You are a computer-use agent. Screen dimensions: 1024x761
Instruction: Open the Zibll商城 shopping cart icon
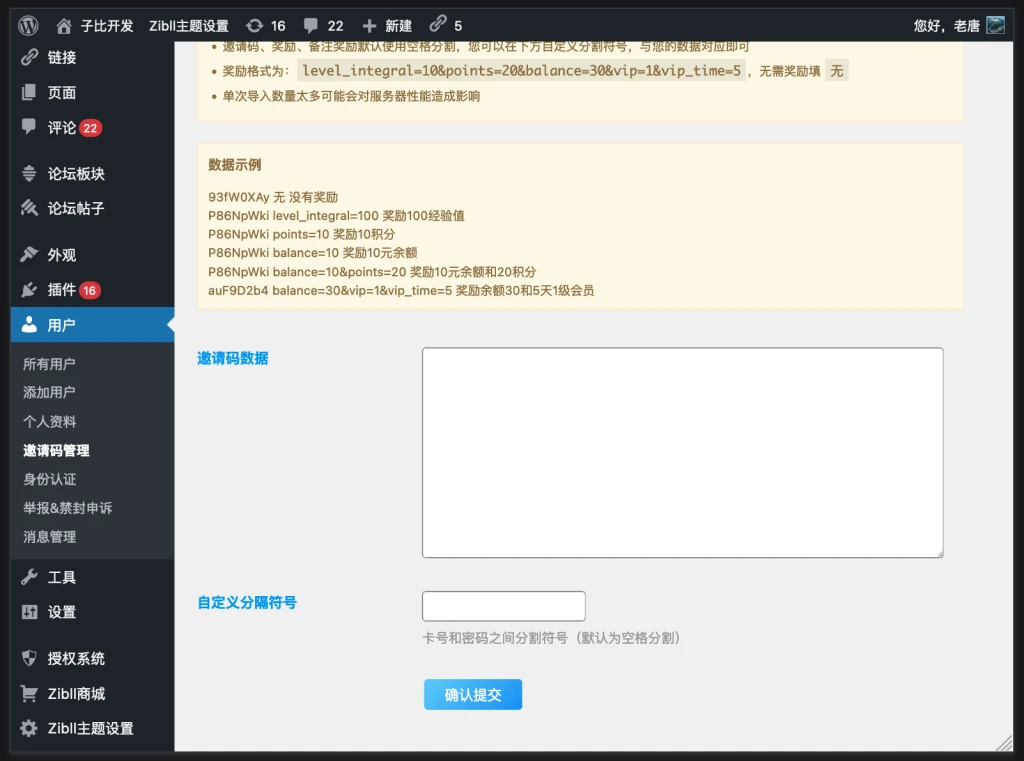[x=29, y=694]
